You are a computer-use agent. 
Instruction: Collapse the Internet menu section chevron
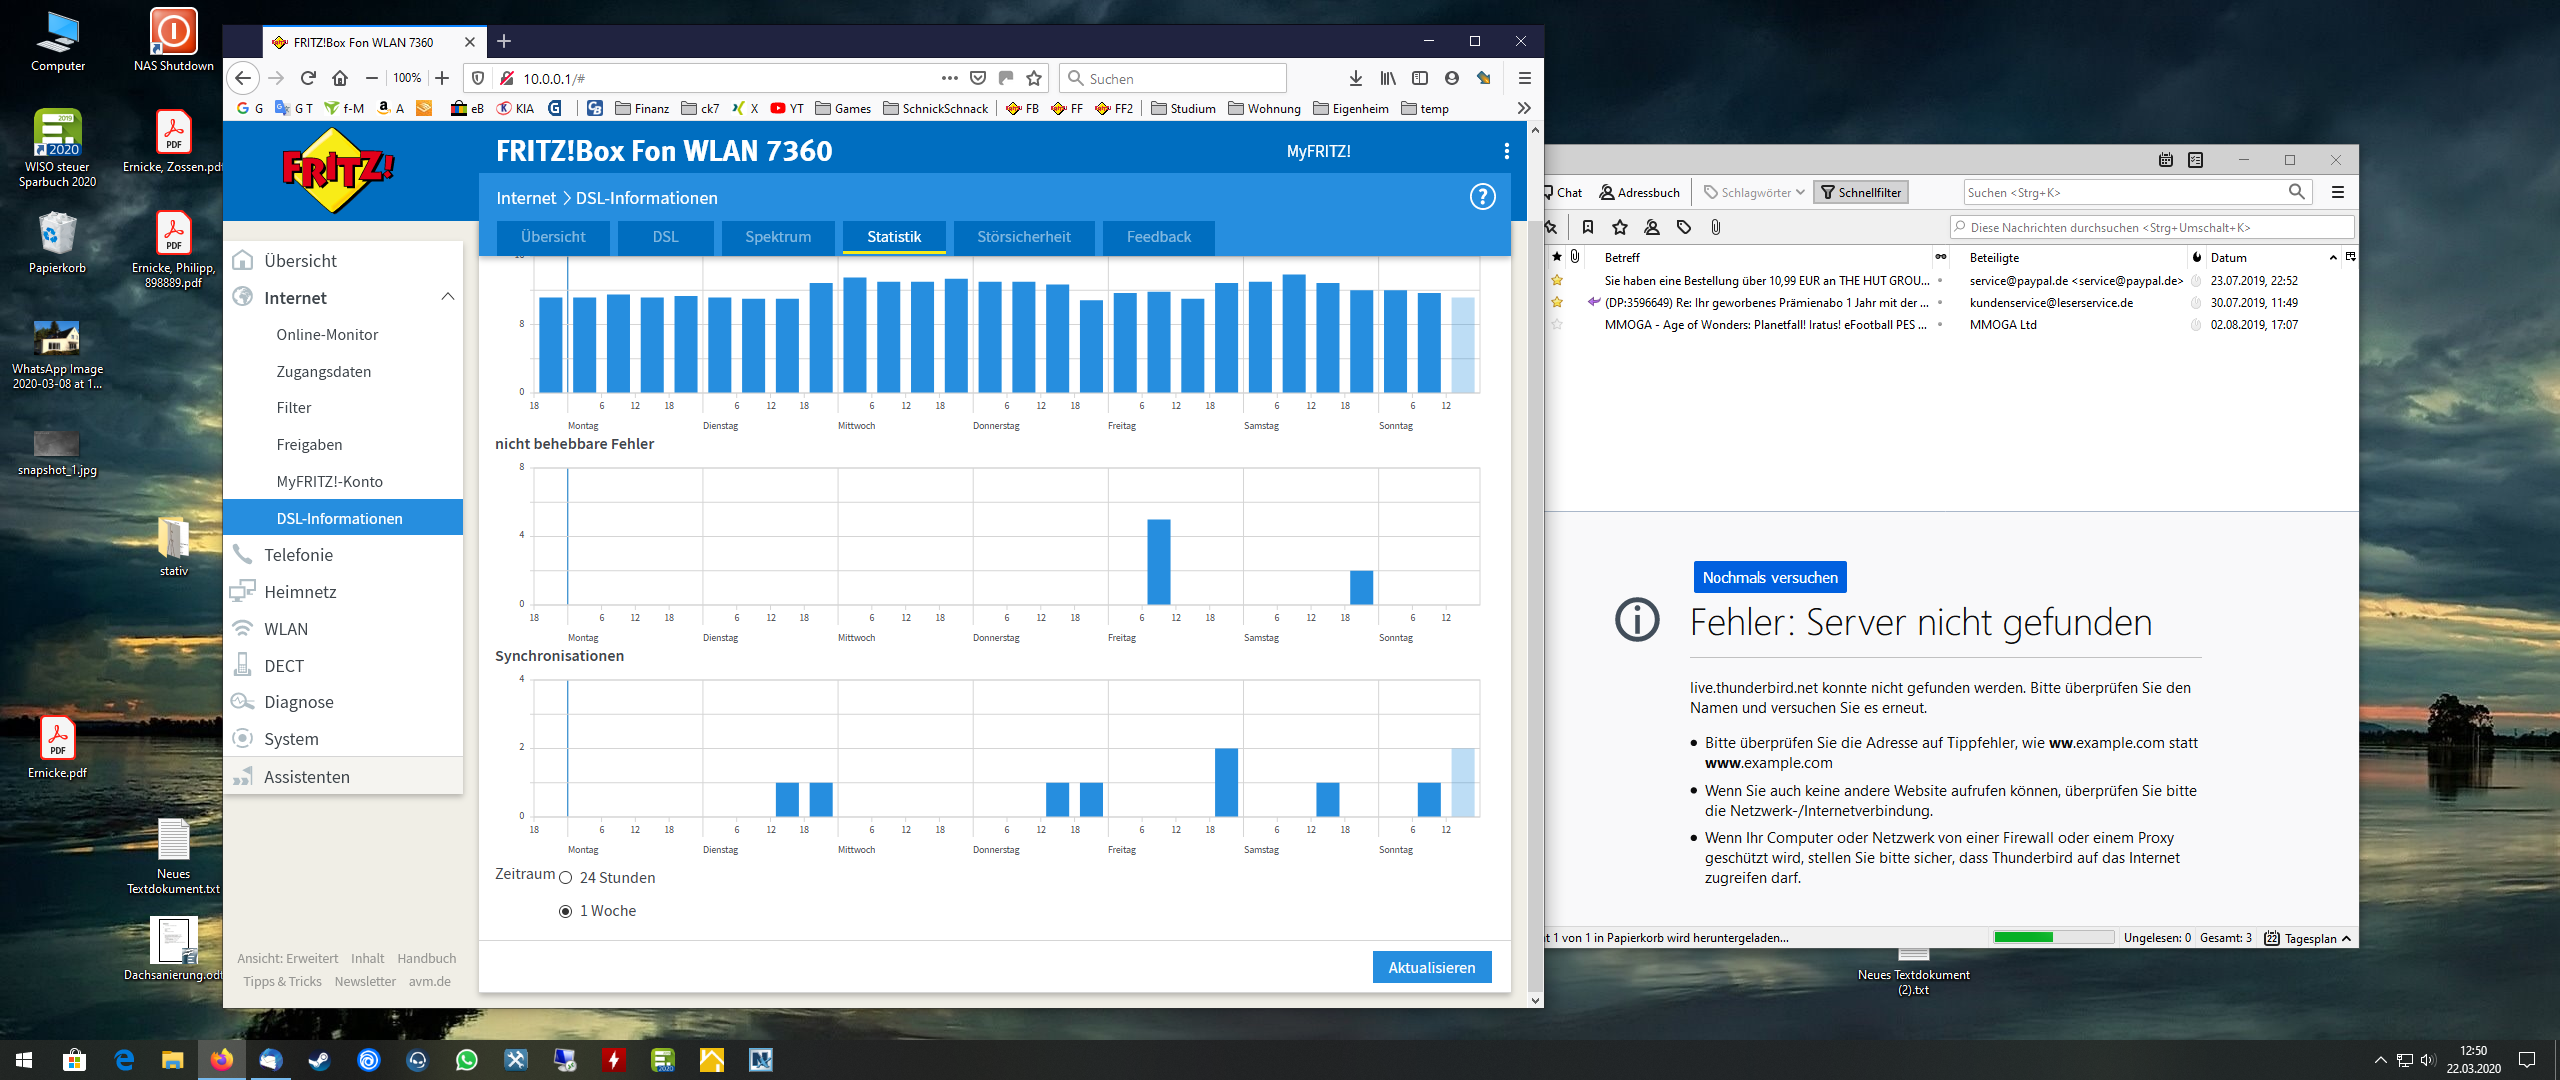click(x=447, y=297)
